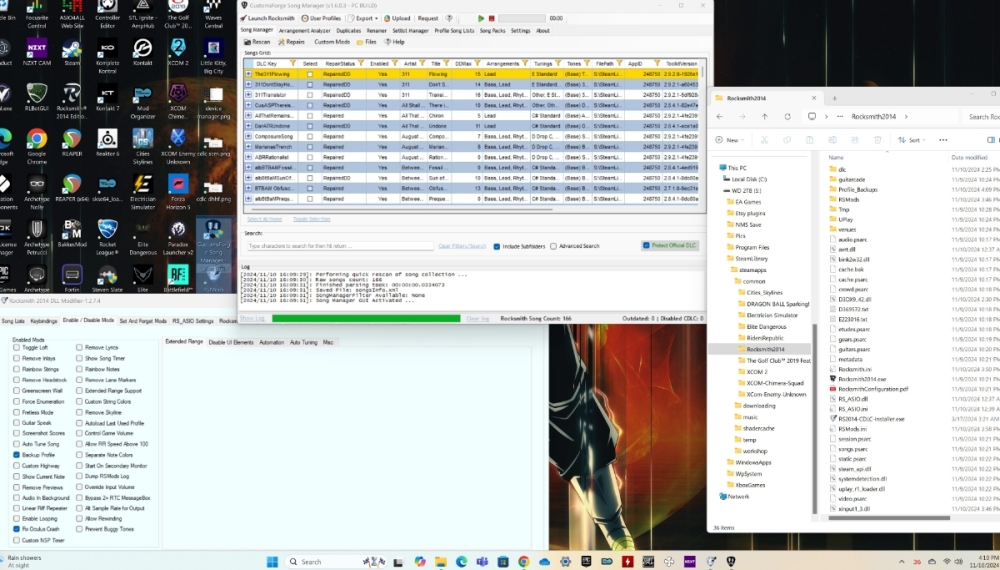
Task: Click filter icon on the Artist column
Action: point(424,63)
